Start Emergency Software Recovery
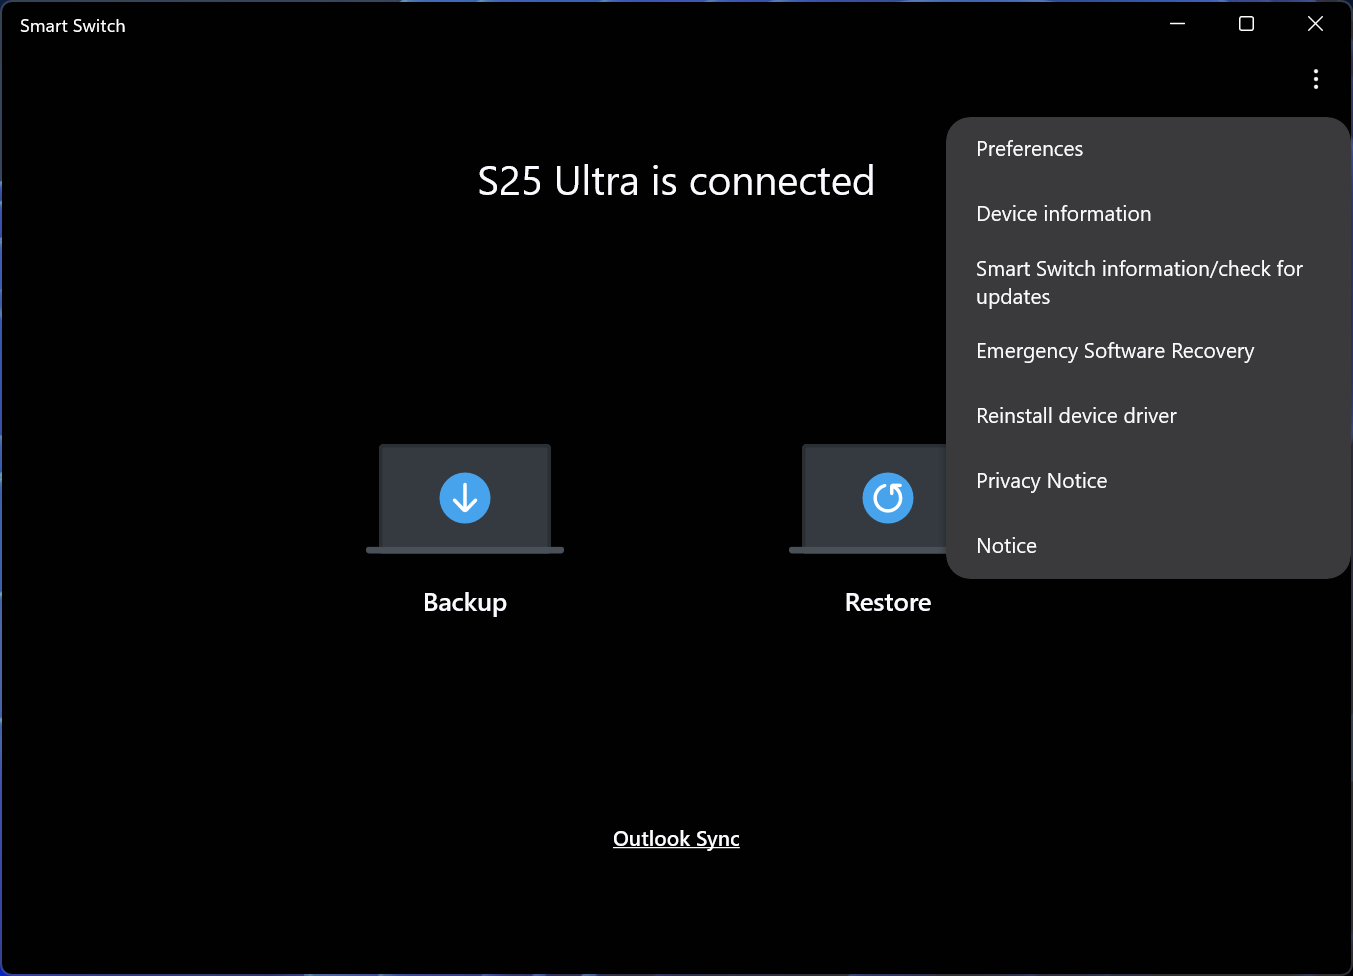Viewport: 1353px width, 976px height. click(1115, 351)
